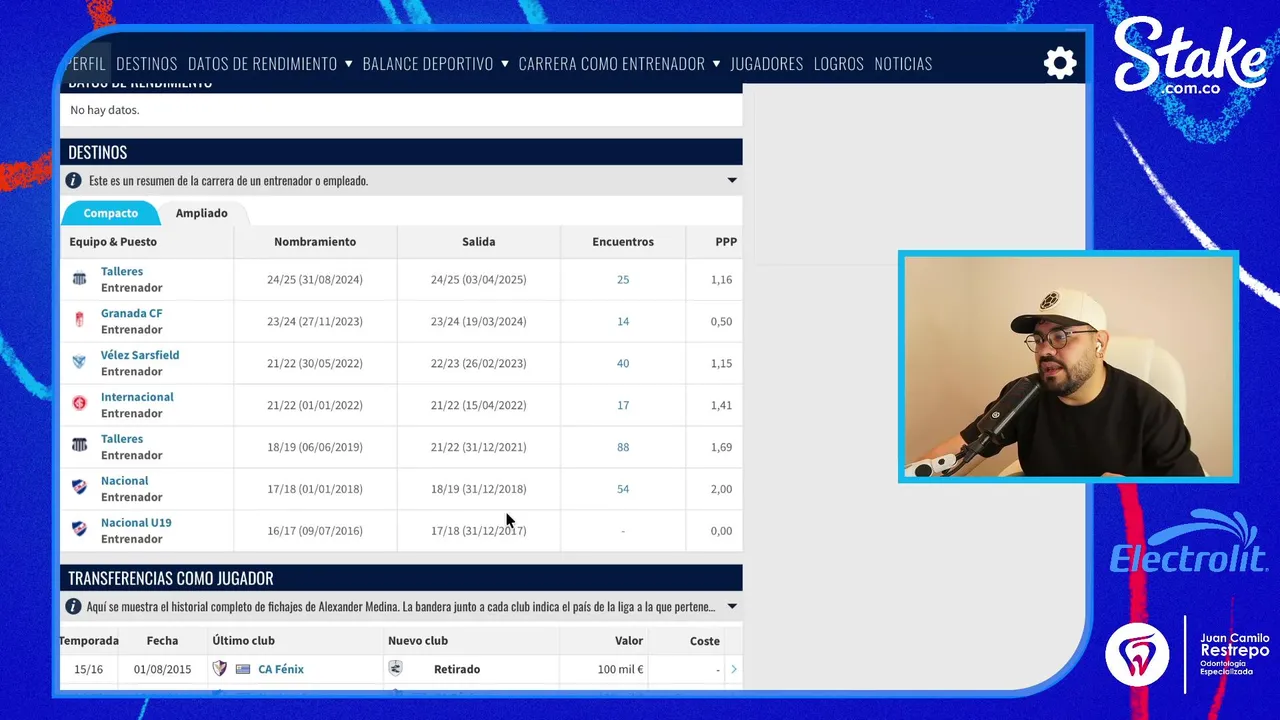Click the Stake.com.co logo
Screen dimensions: 1280x720
pyautogui.click(x=1190, y=58)
